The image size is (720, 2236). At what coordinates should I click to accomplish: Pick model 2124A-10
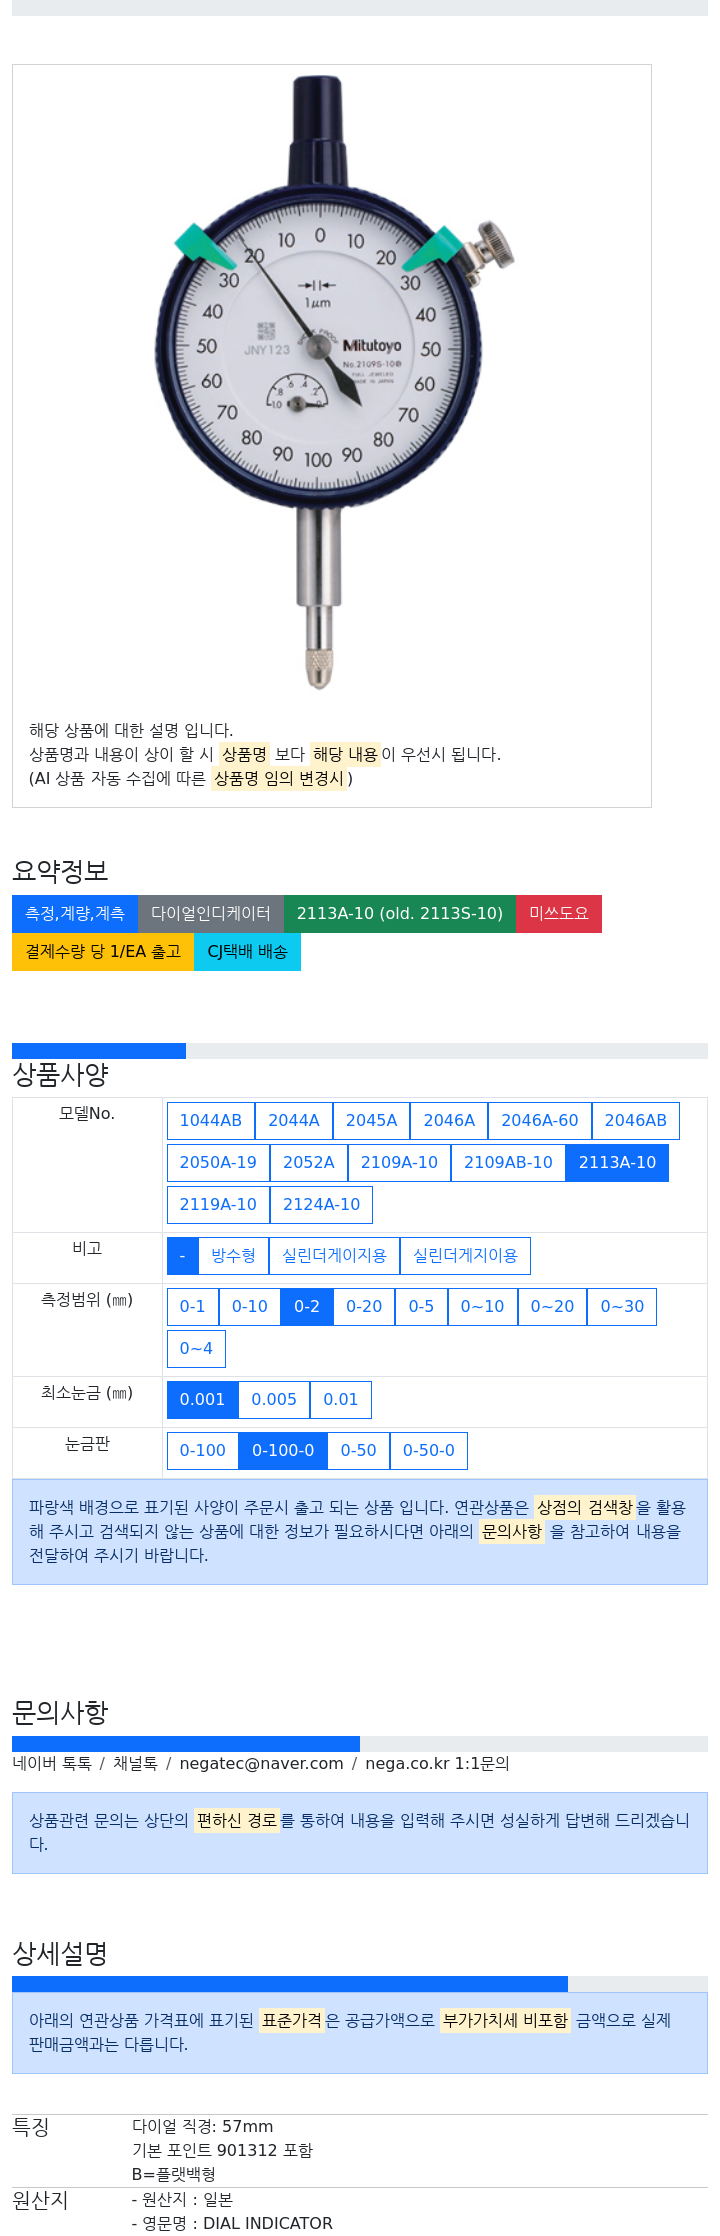[x=321, y=1205]
